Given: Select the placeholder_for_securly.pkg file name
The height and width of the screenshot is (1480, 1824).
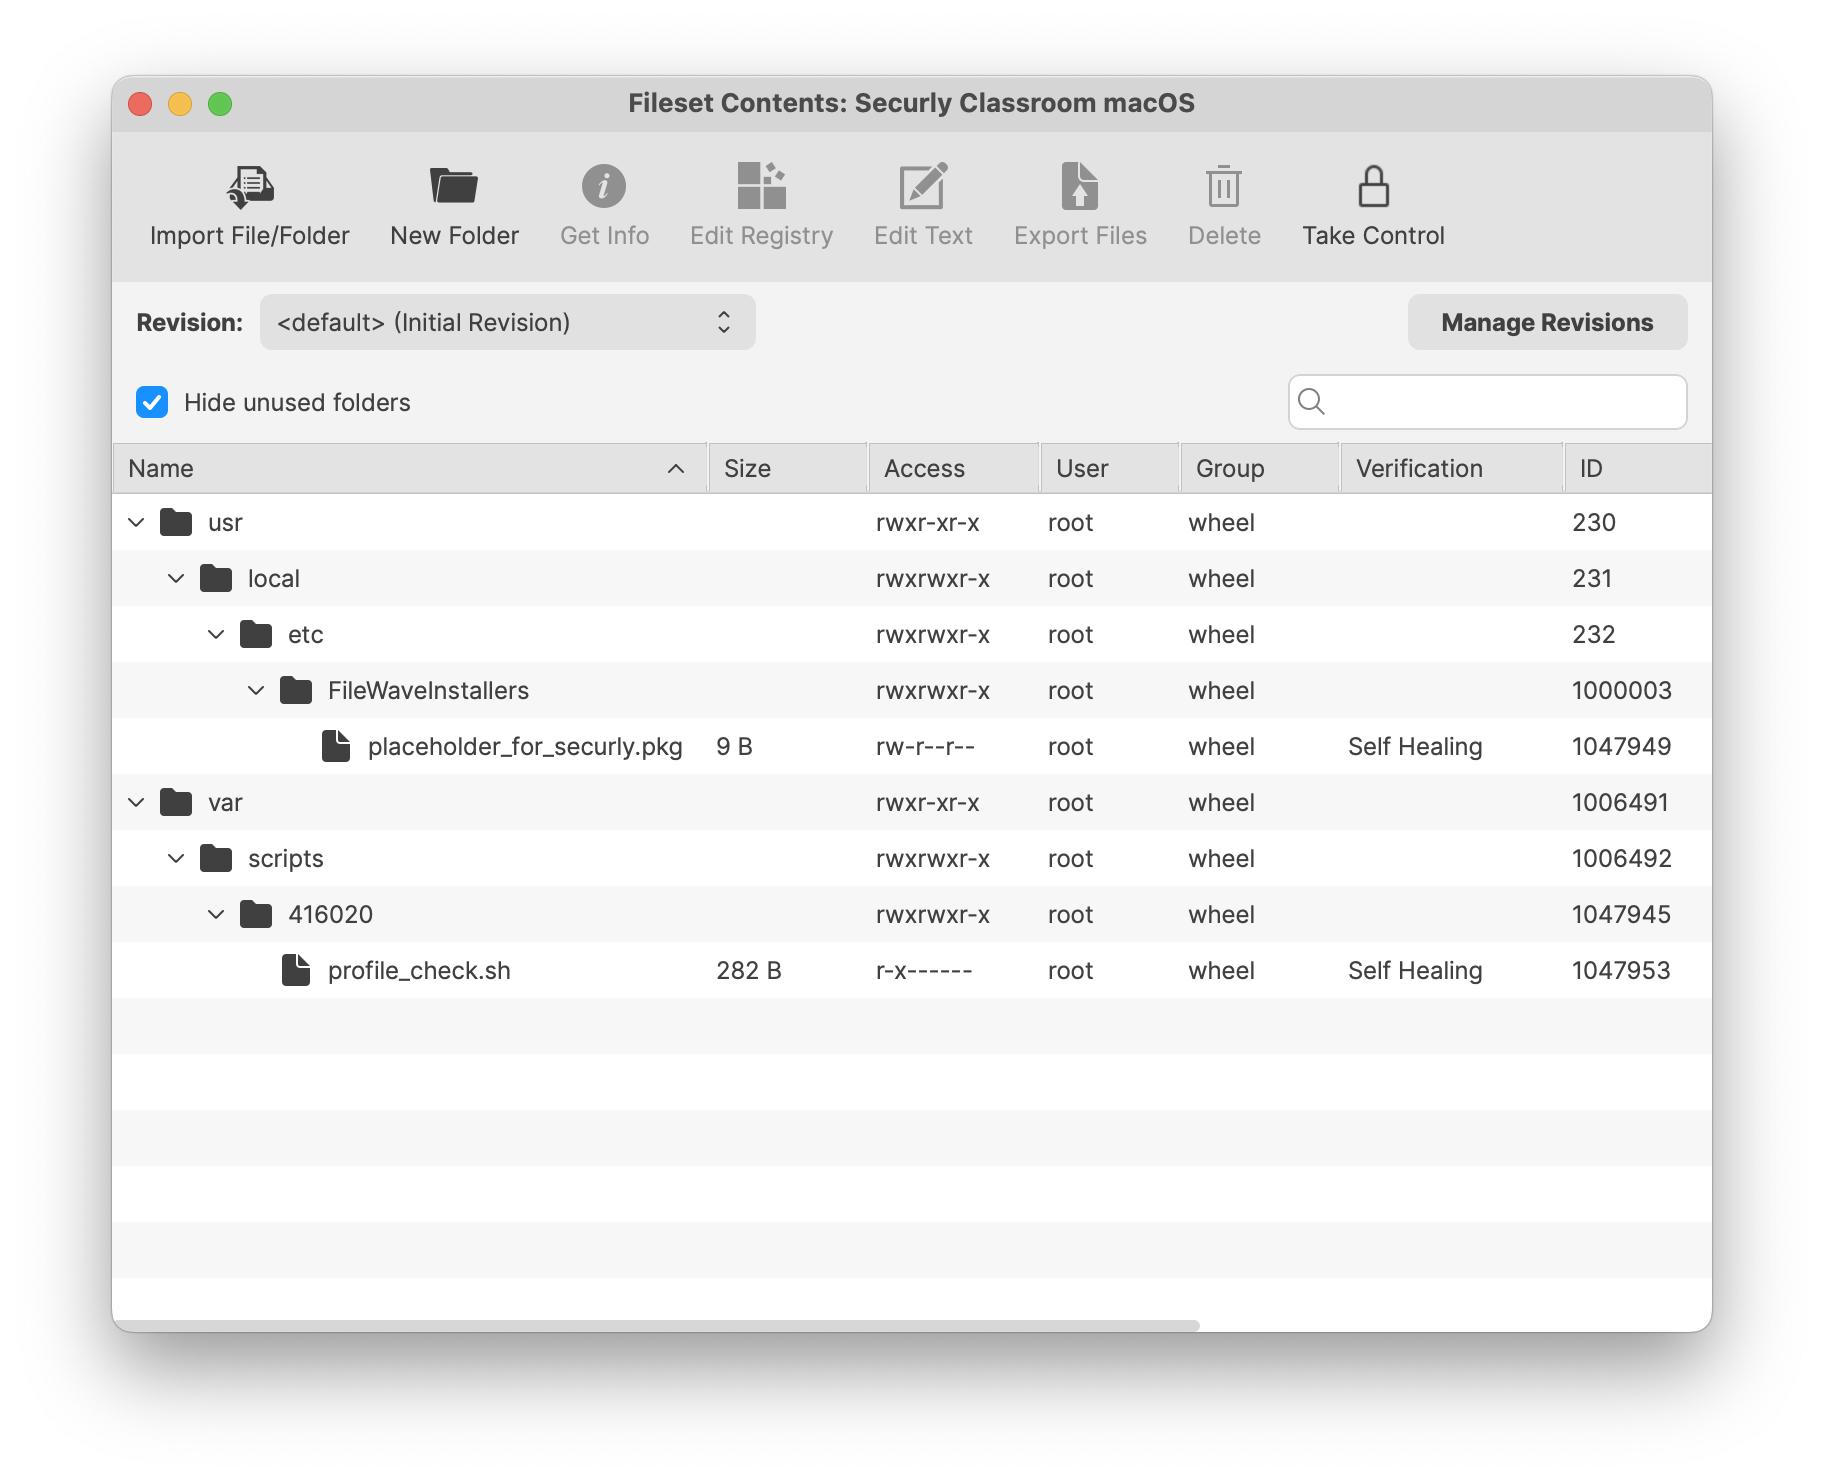Looking at the screenshot, I should click(525, 747).
